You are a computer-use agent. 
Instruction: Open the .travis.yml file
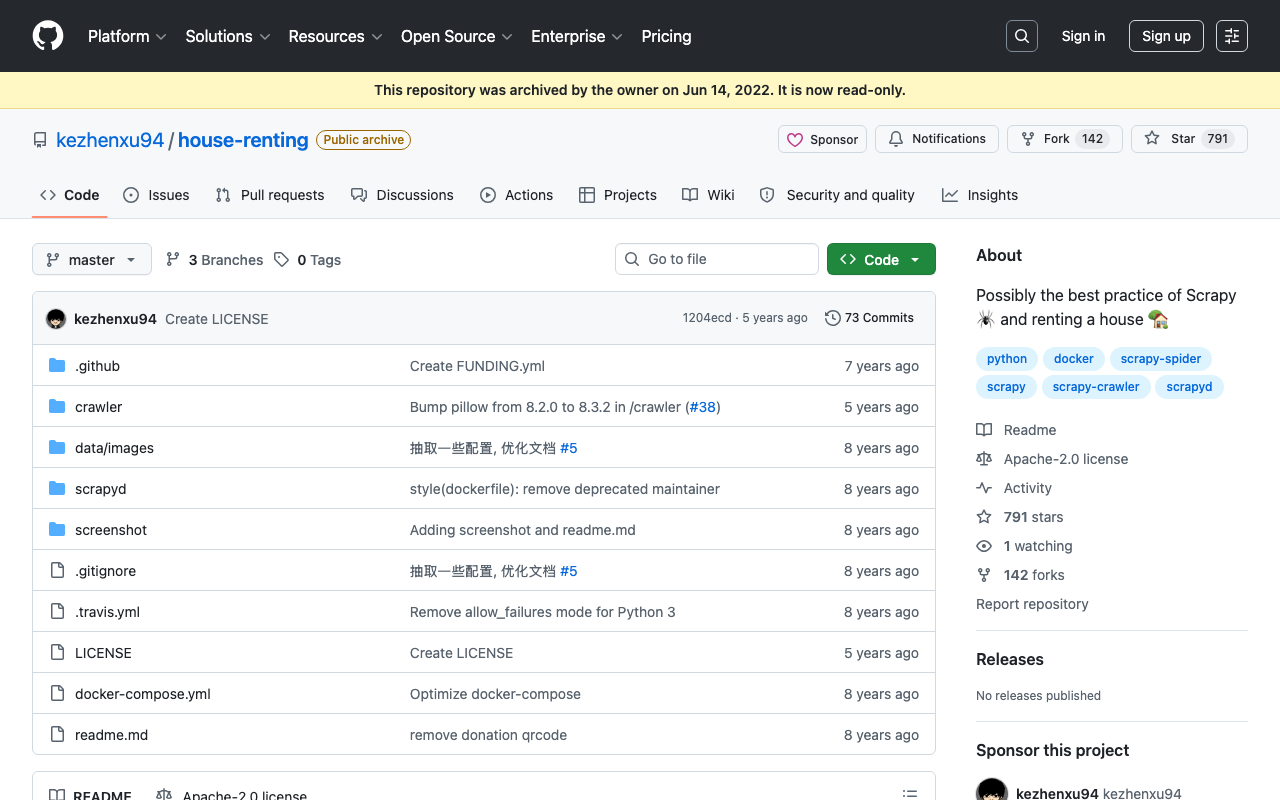(107, 612)
